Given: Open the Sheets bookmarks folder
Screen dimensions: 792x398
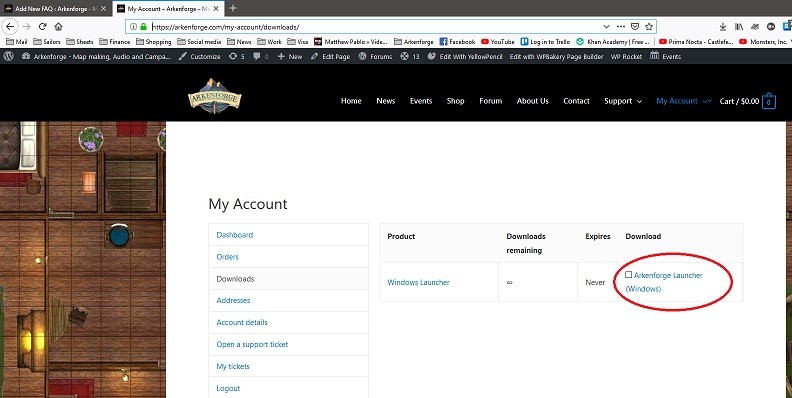Looking at the screenshot, I should 80,42.
